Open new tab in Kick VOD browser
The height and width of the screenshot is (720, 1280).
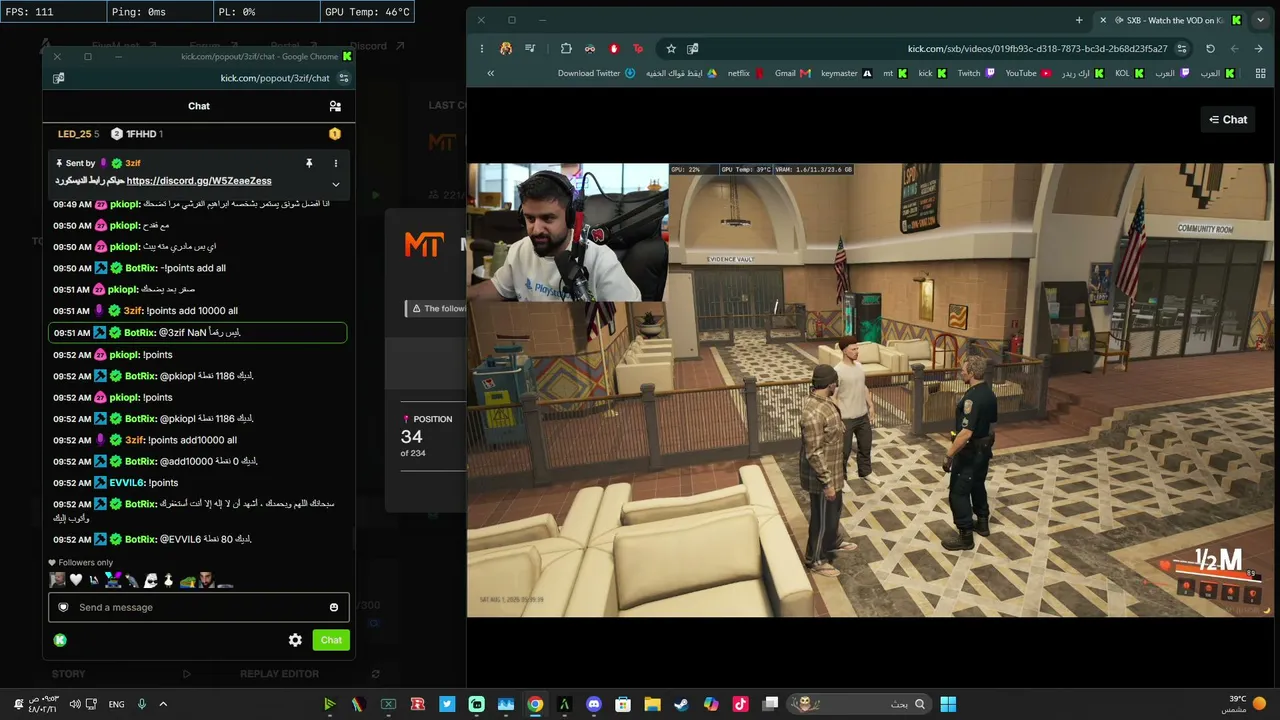click(x=1079, y=20)
